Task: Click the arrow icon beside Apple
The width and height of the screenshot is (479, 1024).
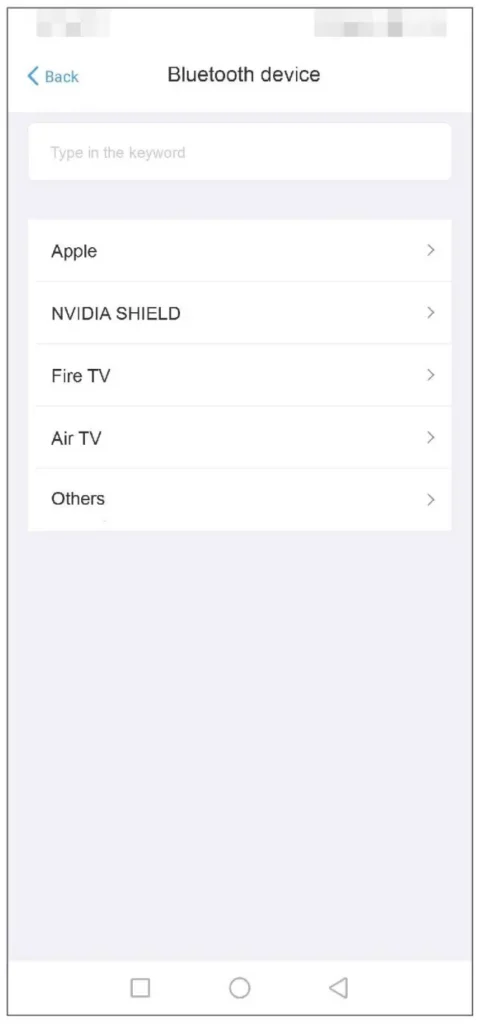Action: pos(431,250)
